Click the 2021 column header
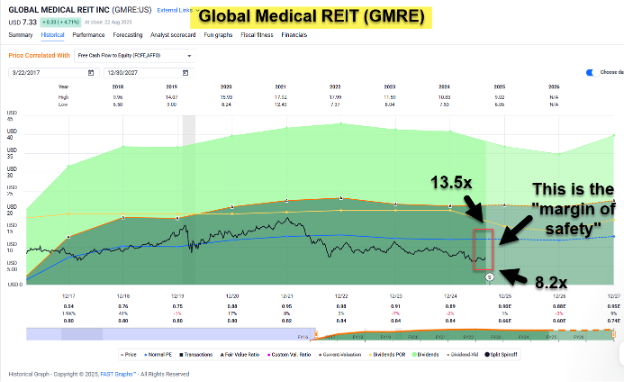The width and height of the screenshot is (624, 382). (x=281, y=87)
